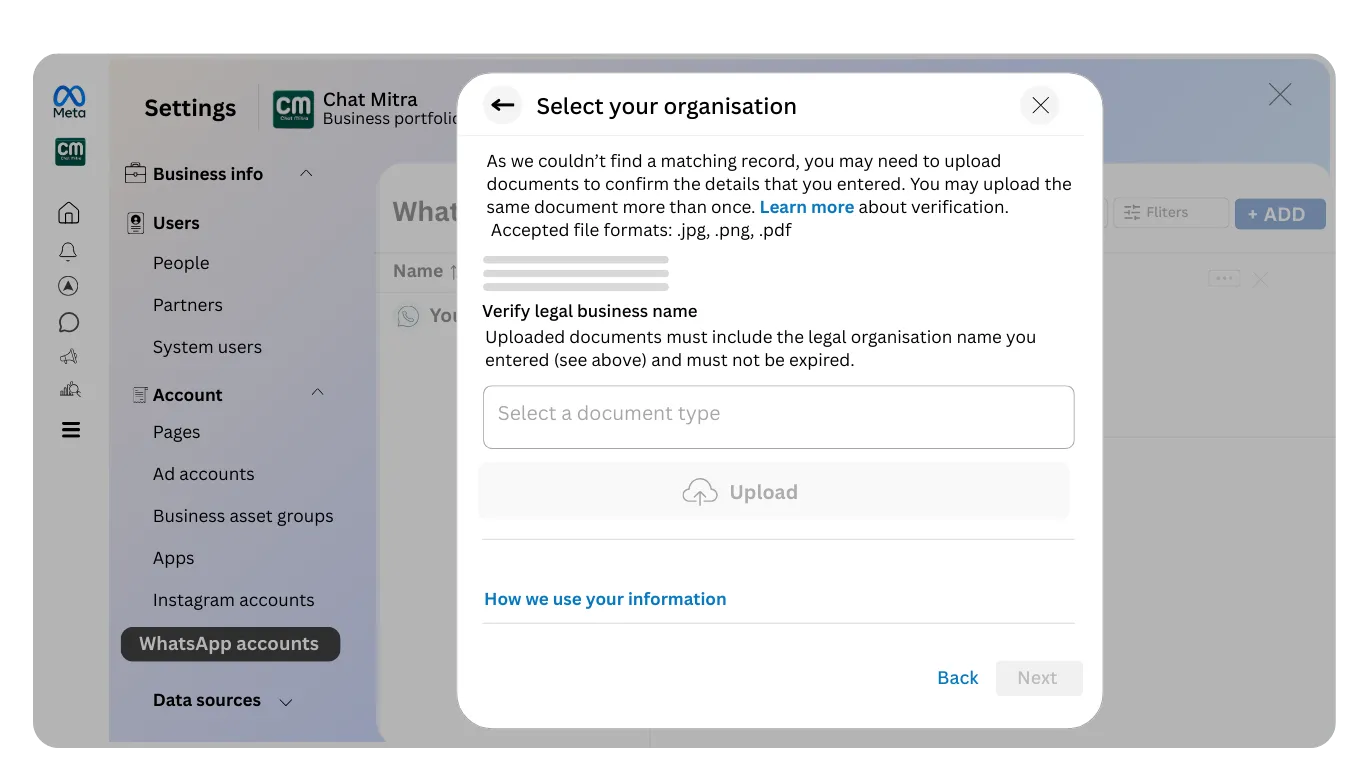Open notifications via the bell icon
The image size is (1366, 768).
point(68,251)
